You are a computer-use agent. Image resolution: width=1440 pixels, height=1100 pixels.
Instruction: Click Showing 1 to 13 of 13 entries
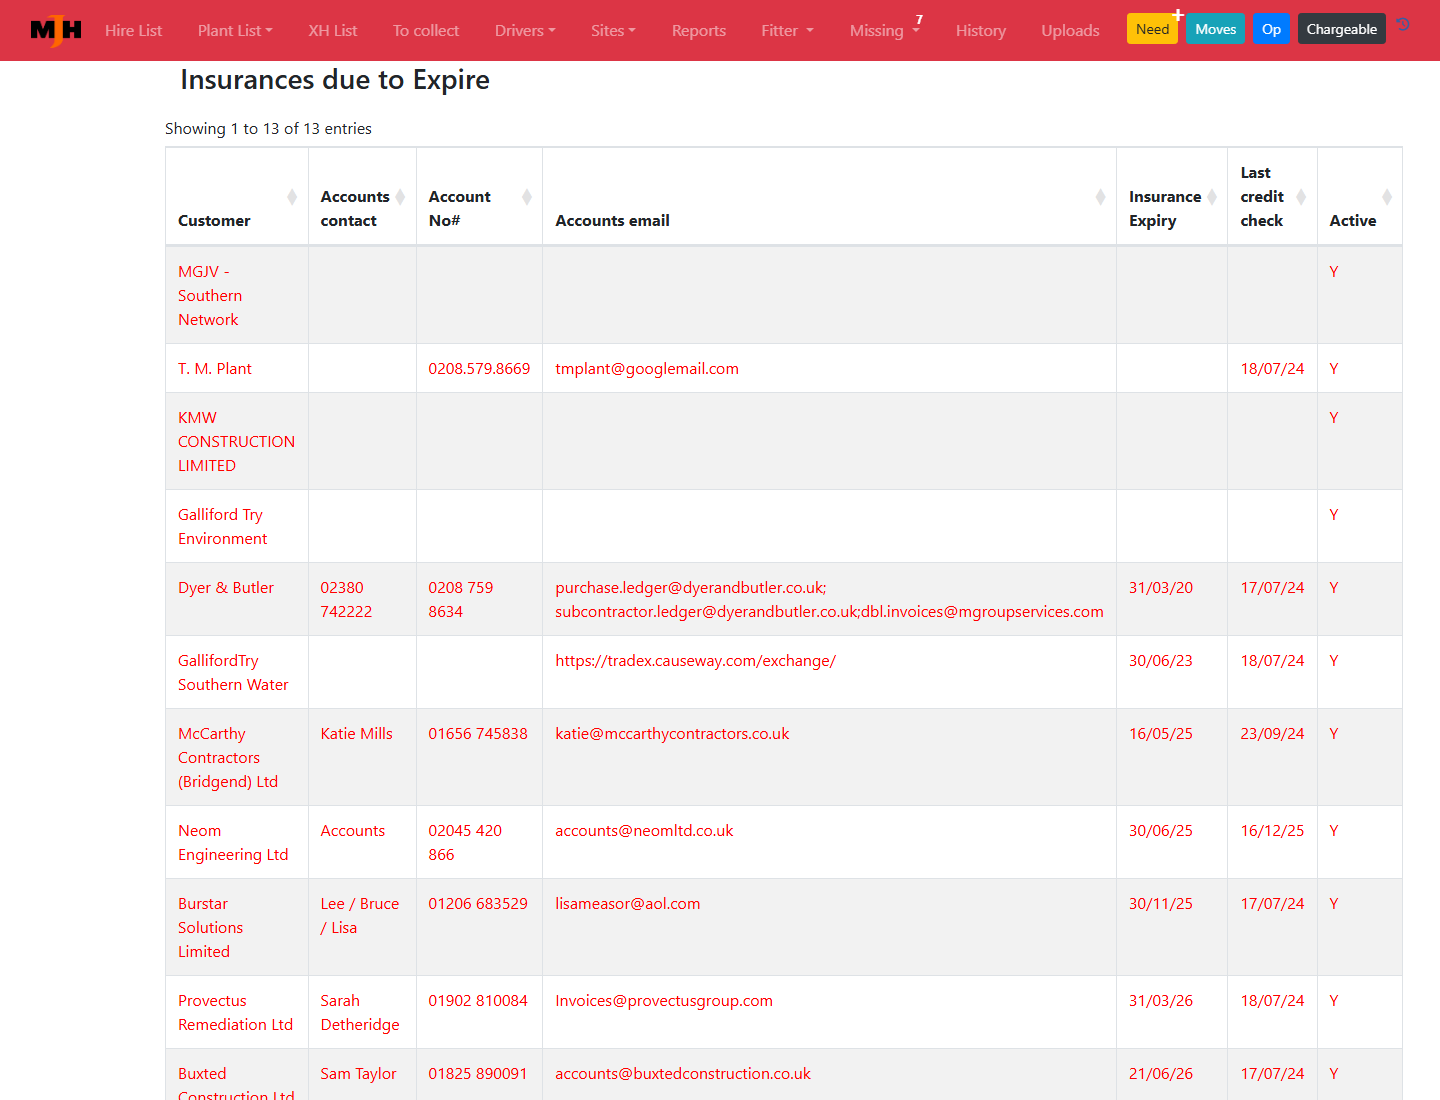coord(268,129)
